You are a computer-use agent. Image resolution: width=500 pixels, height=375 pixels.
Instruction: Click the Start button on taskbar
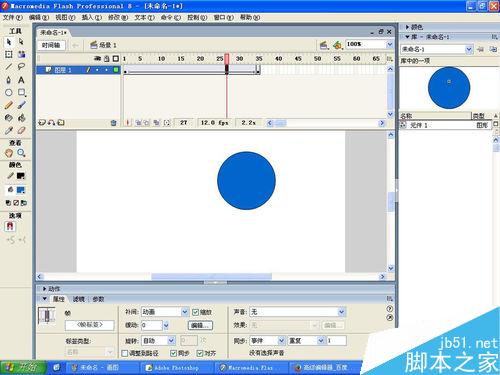pyautogui.click(x=23, y=368)
